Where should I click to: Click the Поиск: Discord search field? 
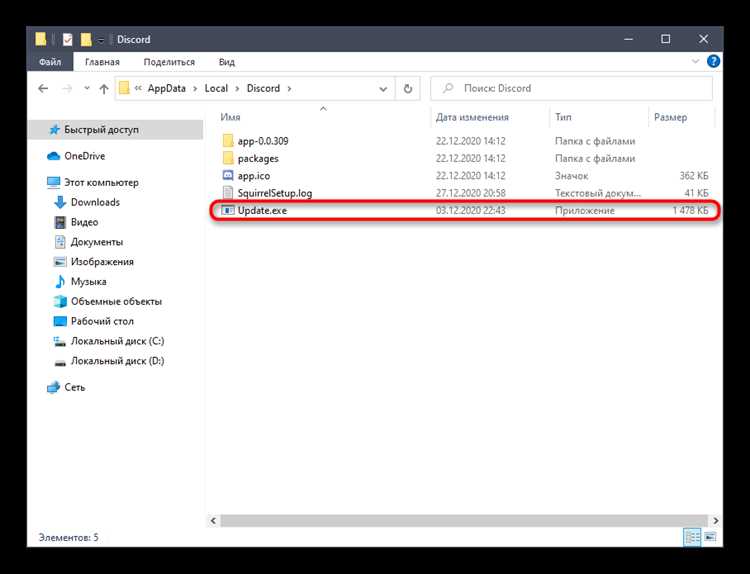coord(572,88)
